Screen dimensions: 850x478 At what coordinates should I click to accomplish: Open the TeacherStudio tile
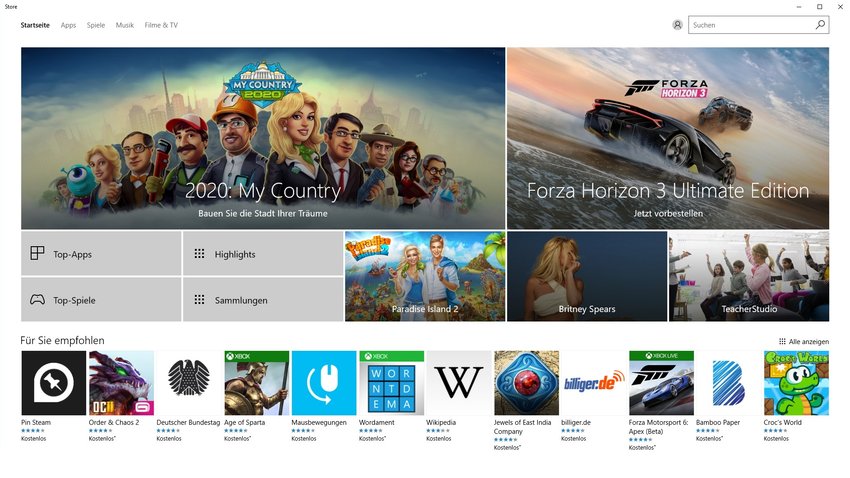[x=749, y=276]
